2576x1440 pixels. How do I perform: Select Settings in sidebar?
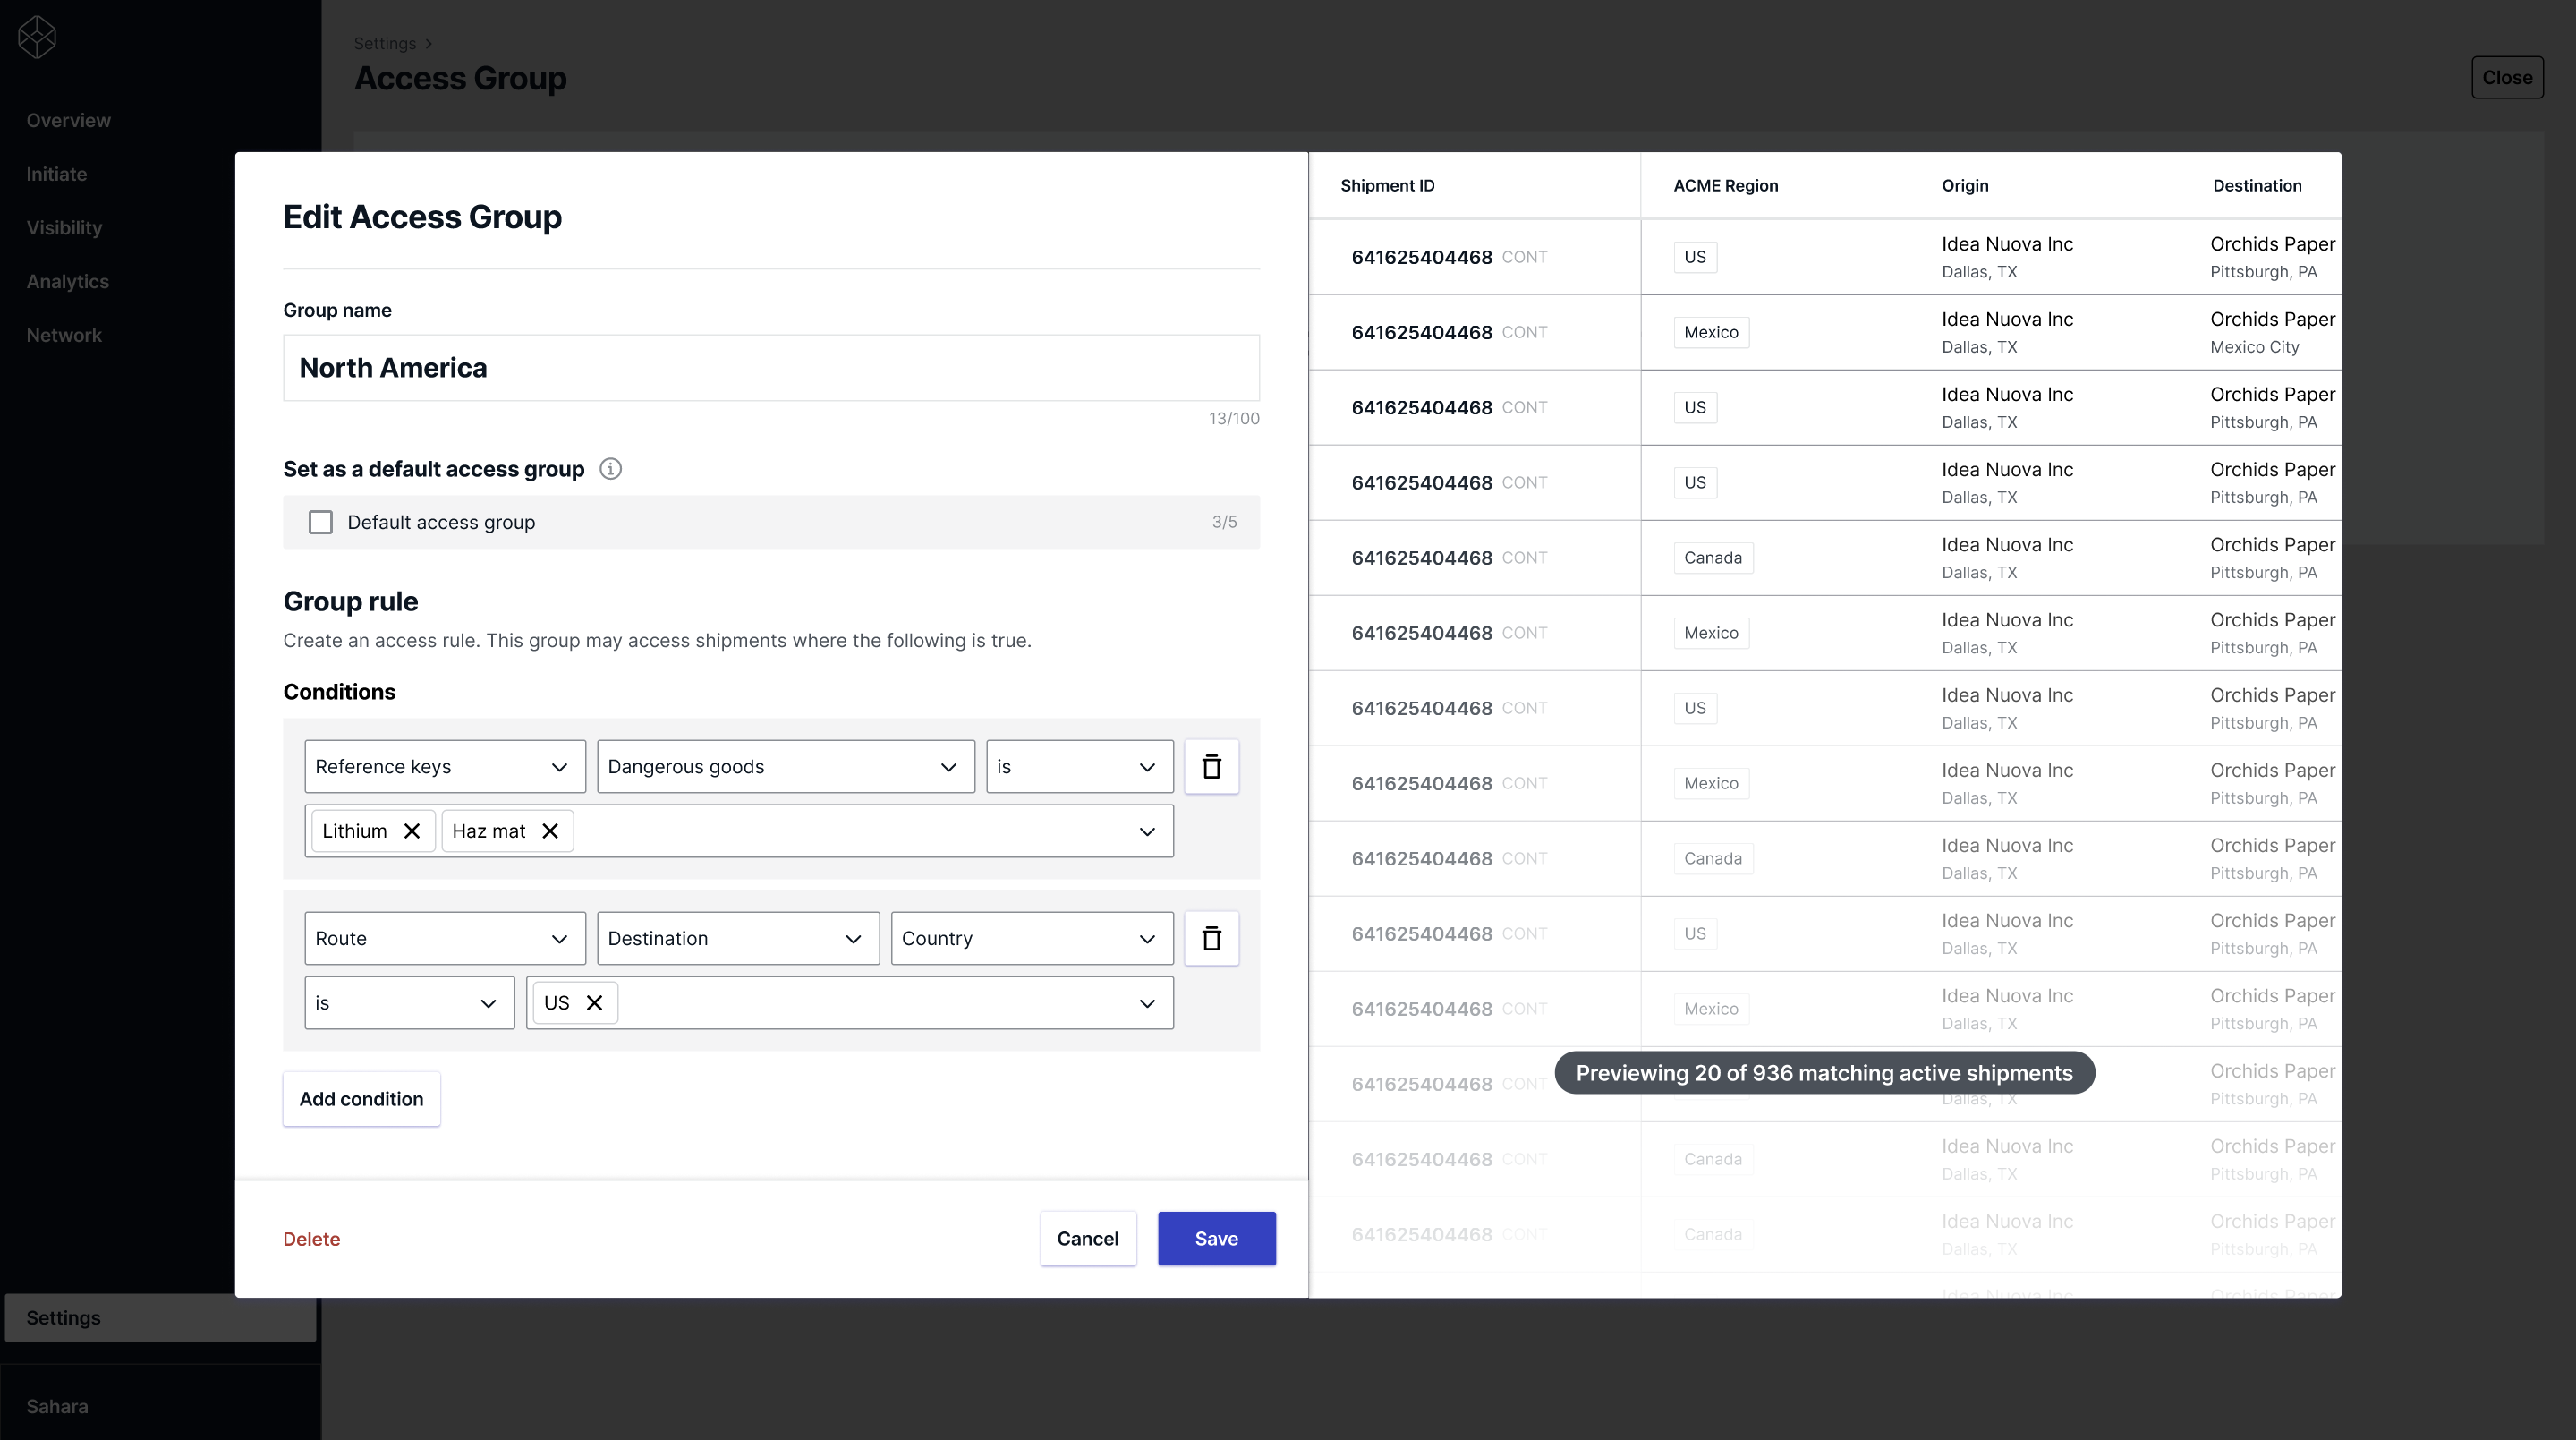pyautogui.click(x=160, y=1318)
